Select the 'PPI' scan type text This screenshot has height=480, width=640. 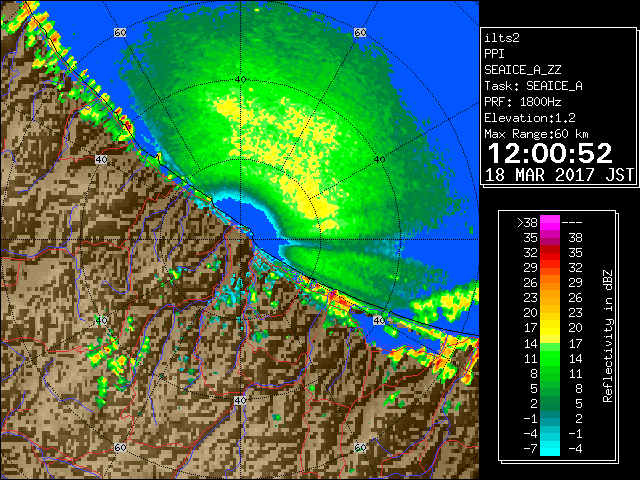tap(494, 54)
